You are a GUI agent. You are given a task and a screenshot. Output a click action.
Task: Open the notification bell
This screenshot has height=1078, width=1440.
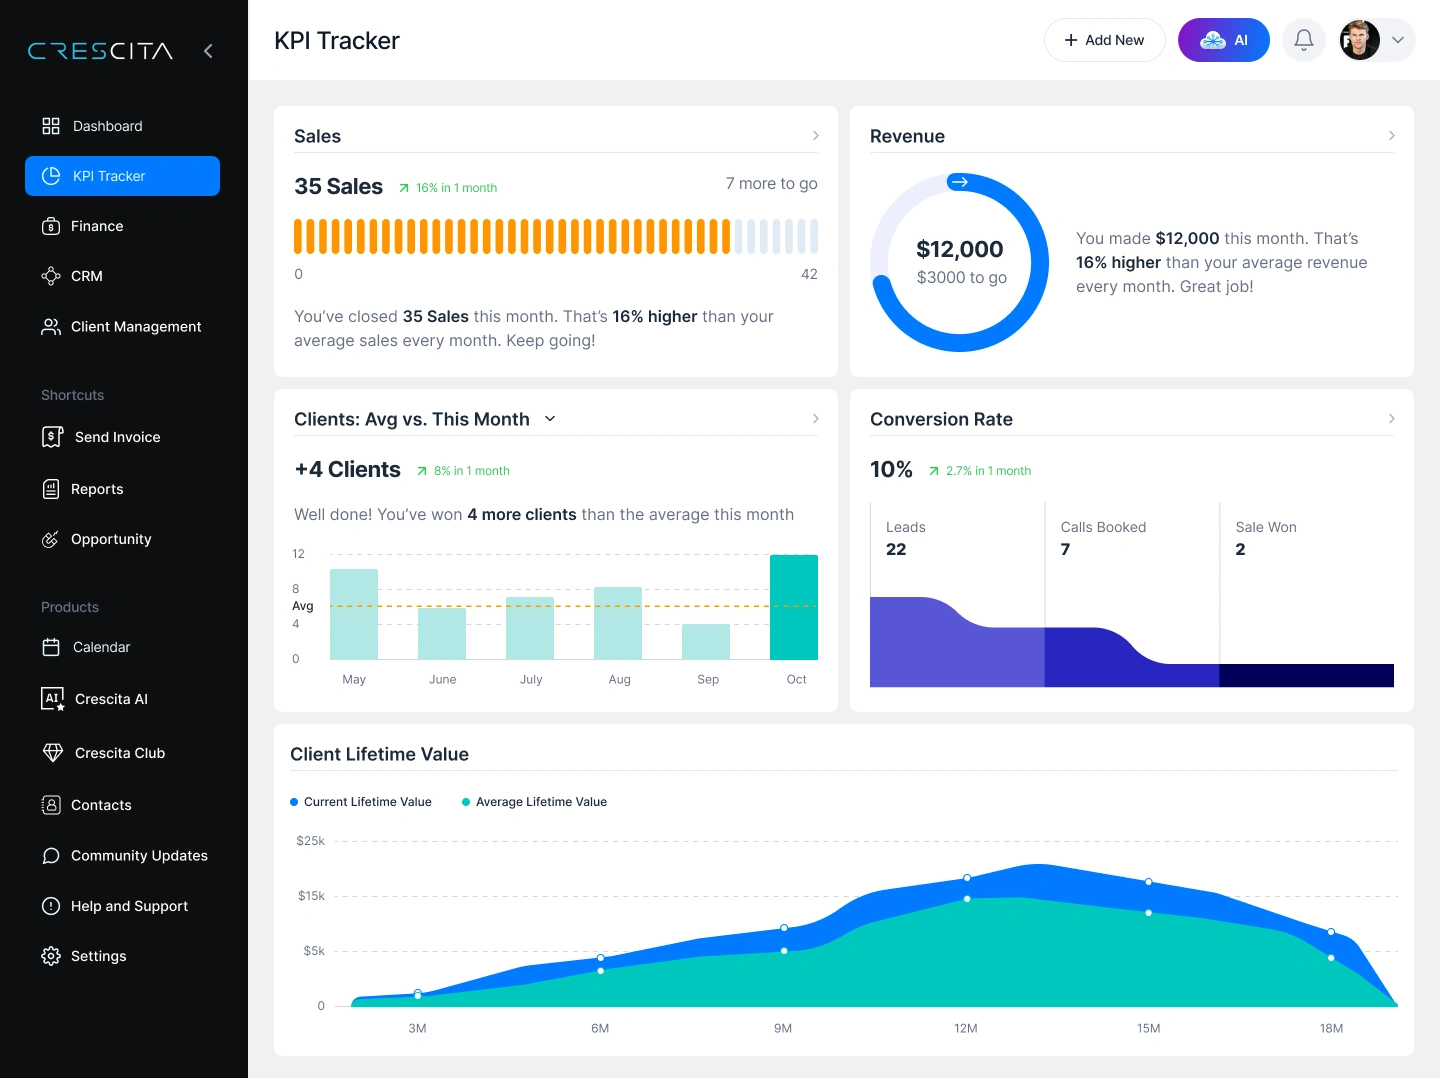click(x=1303, y=40)
